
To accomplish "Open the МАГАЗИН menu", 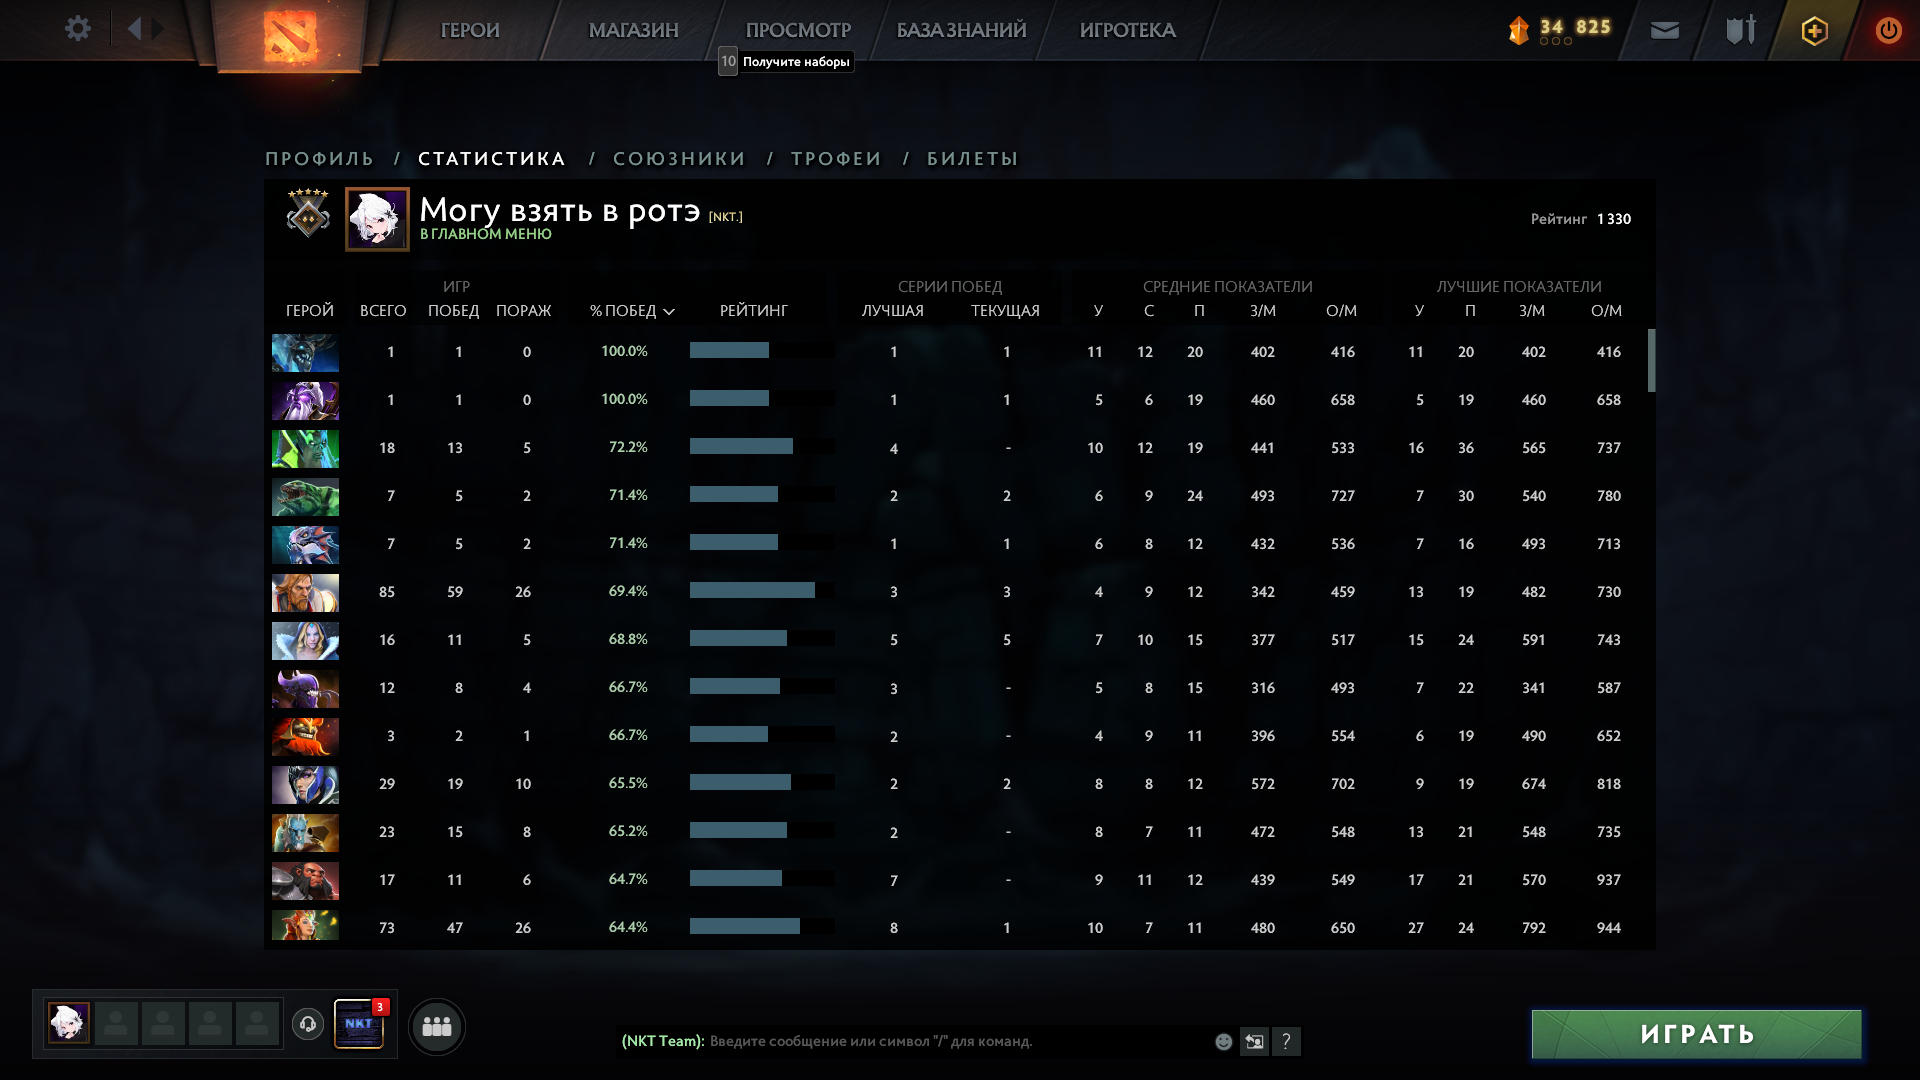I will tap(633, 30).
